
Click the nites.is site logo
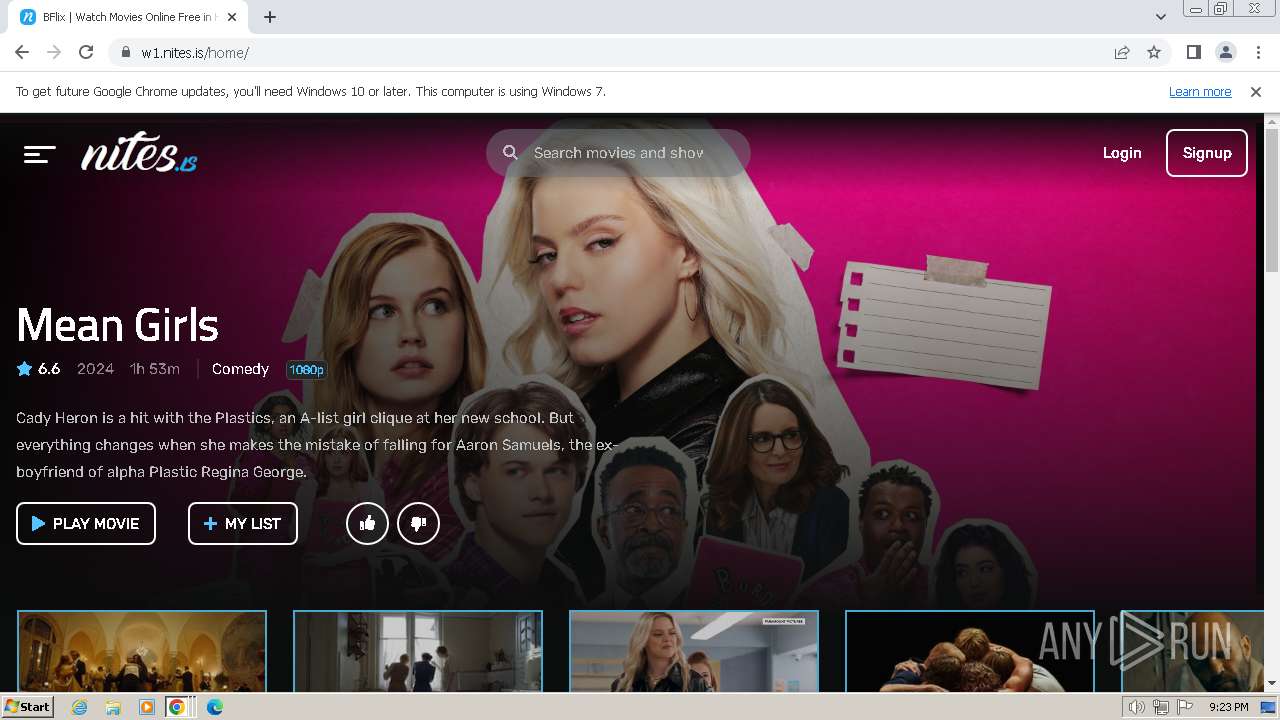pyautogui.click(x=139, y=153)
